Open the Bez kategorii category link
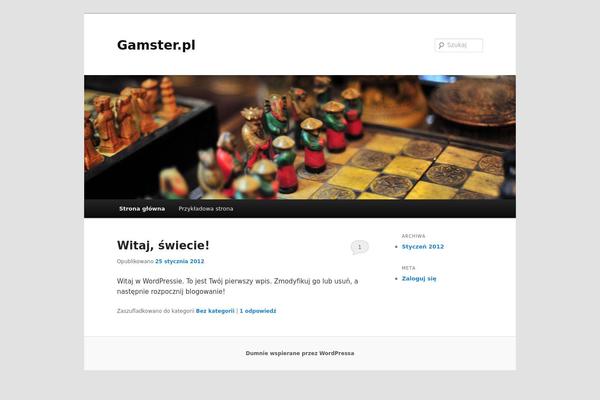600x400 pixels. click(215, 311)
